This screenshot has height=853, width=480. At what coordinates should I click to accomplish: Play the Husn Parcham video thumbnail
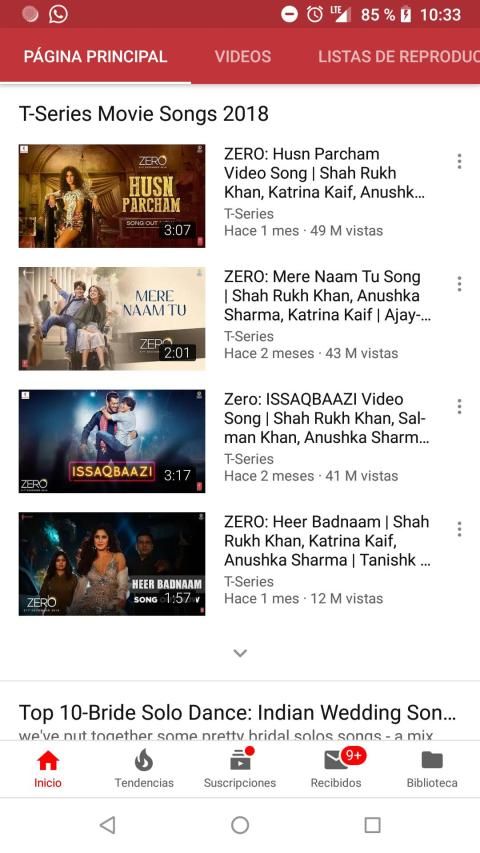pos(112,196)
